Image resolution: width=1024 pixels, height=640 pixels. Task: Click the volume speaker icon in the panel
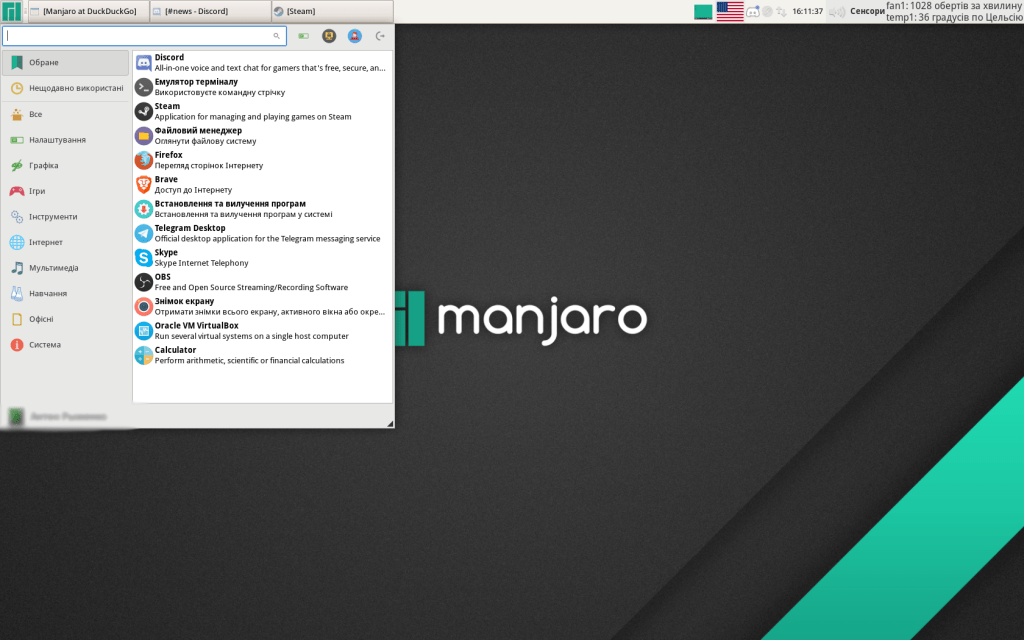tap(837, 11)
